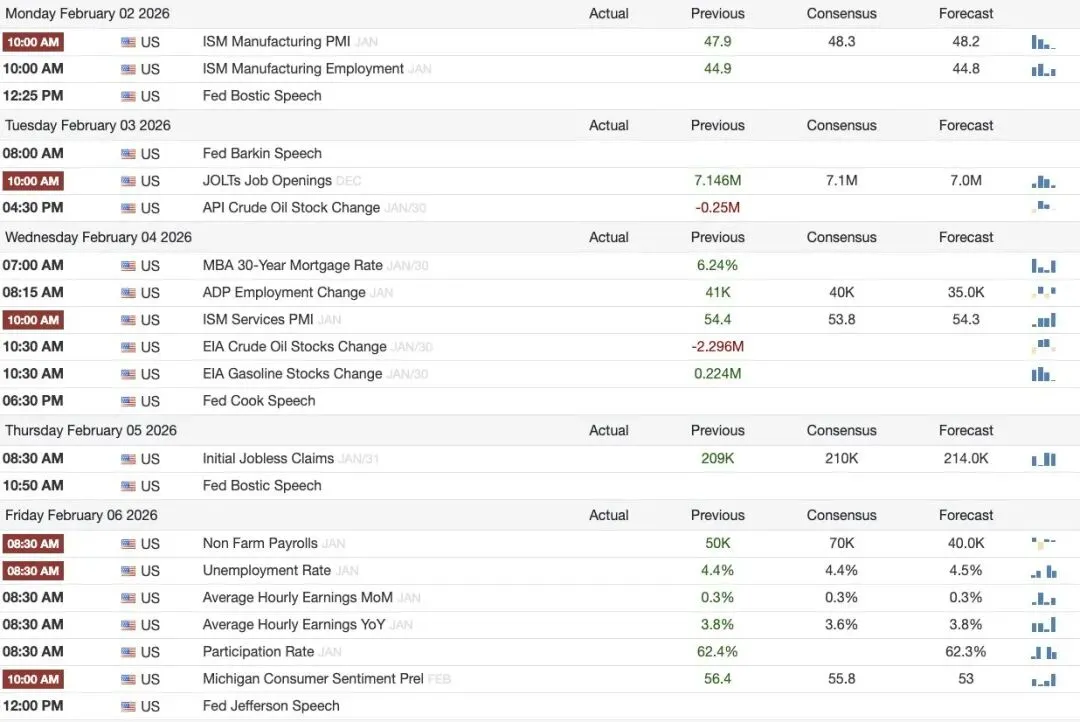The height and width of the screenshot is (722, 1080).
Task: Open the Fed Jefferson Speech event
Action: tap(271, 706)
